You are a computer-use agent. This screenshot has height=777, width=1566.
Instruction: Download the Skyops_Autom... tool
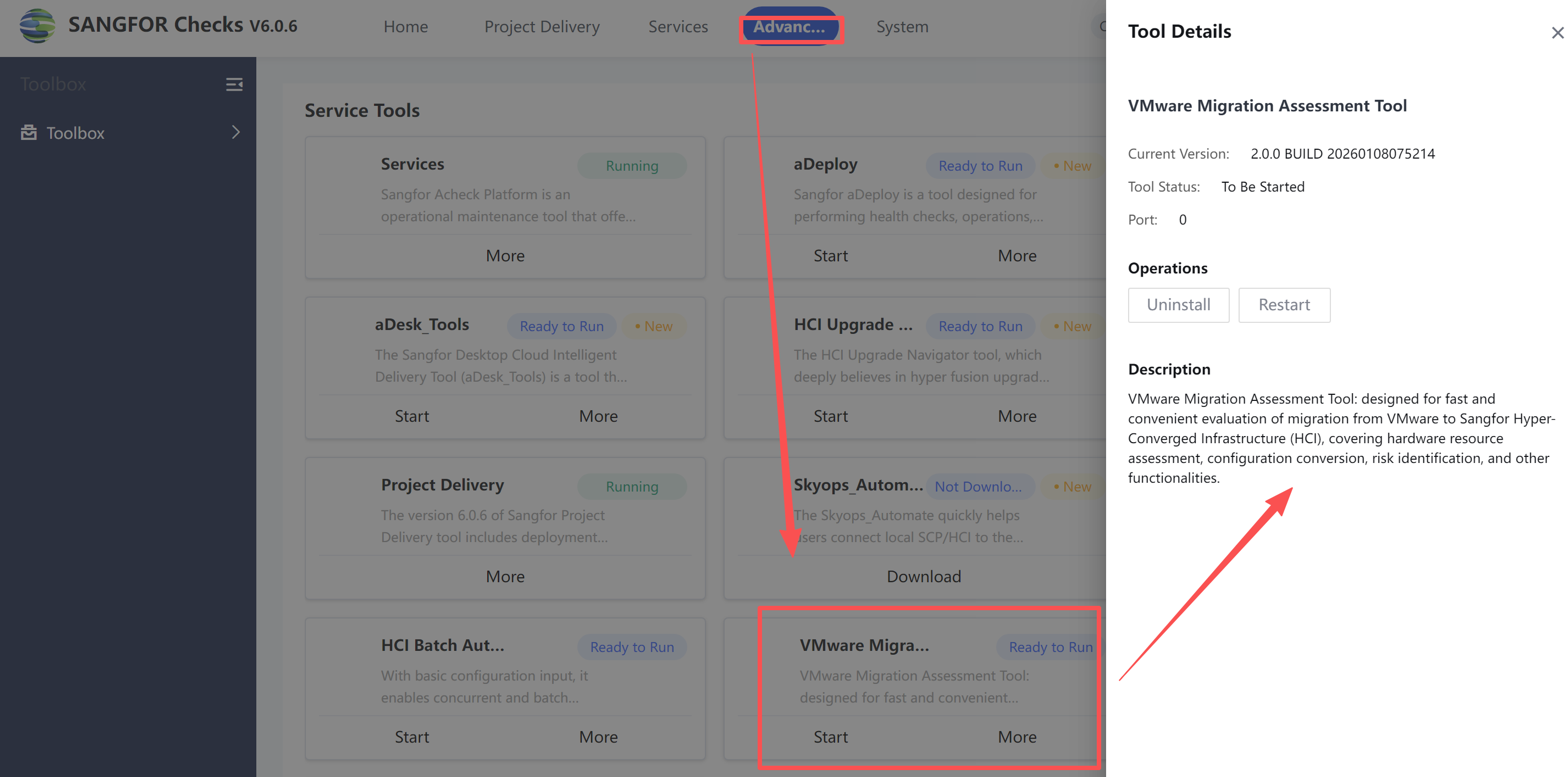924,577
